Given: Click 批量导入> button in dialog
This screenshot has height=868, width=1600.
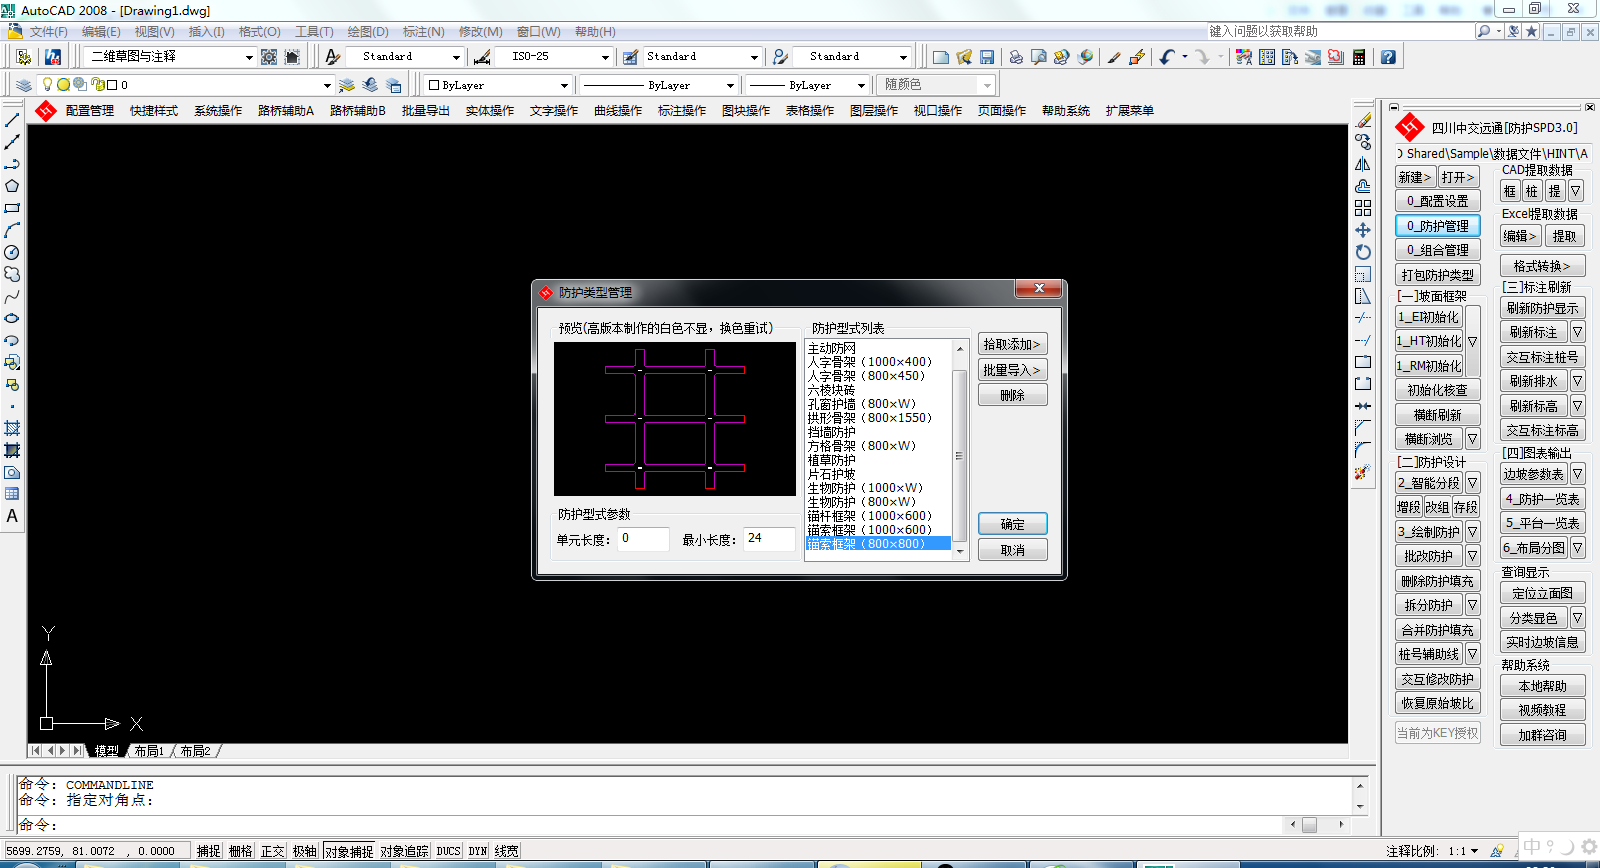Looking at the screenshot, I should [1012, 370].
